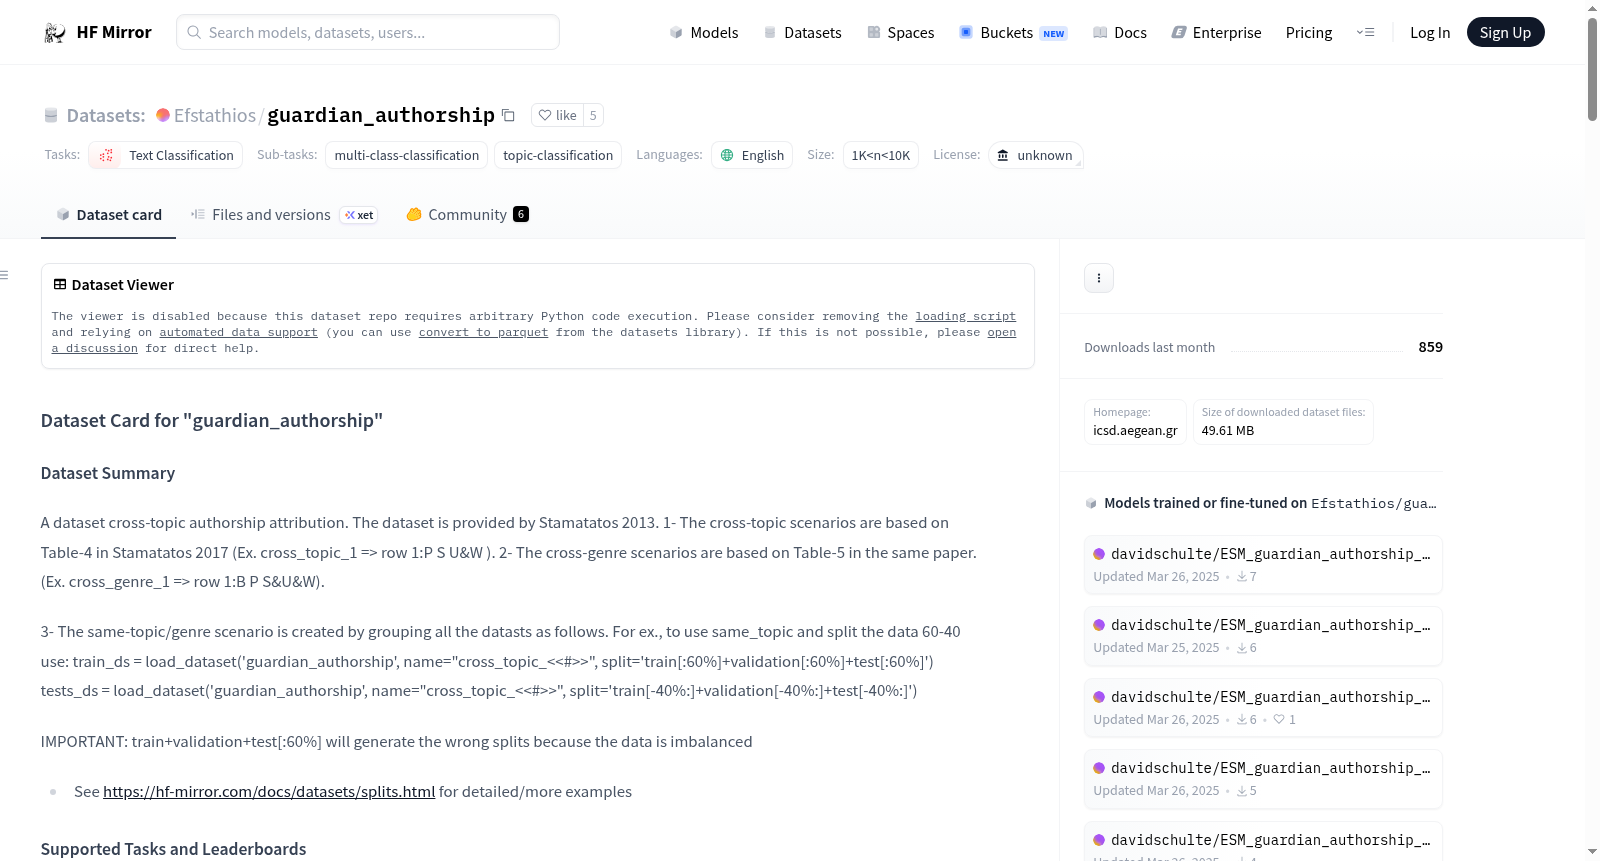Open the table of contents sidebar toggle

pyautogui.click(x=4, y=275)
